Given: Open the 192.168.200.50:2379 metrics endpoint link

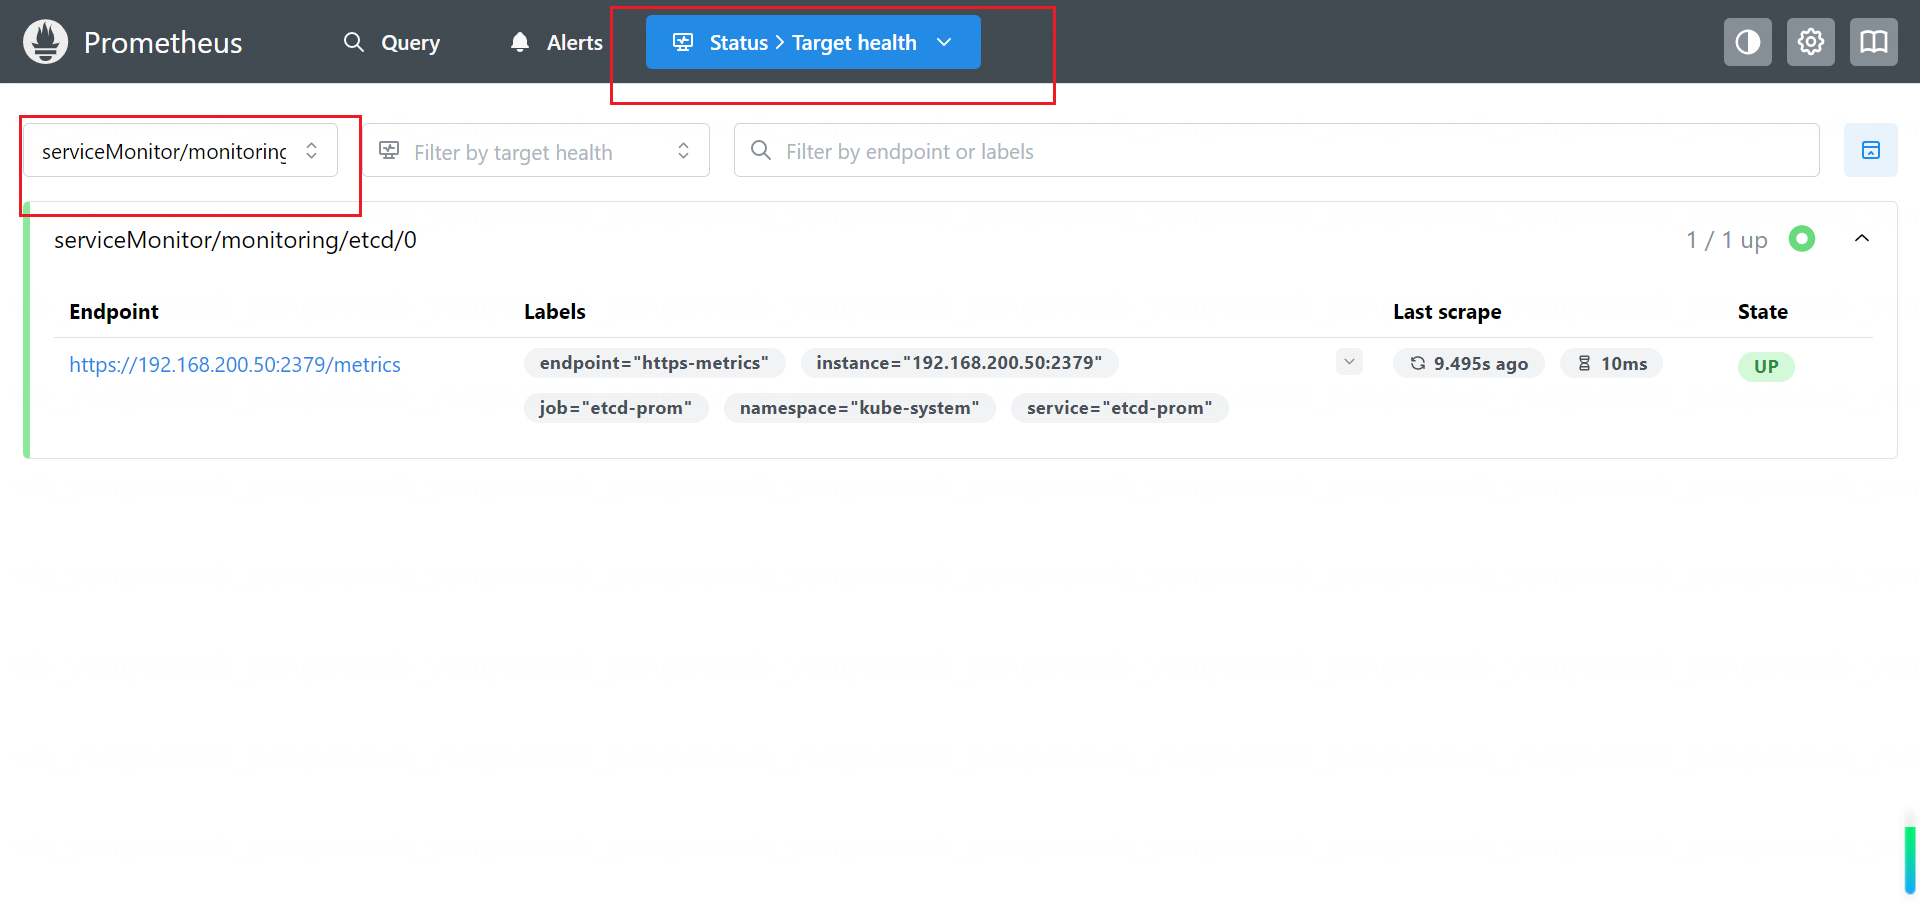Looking at the screenshot, I should [235, 365].
